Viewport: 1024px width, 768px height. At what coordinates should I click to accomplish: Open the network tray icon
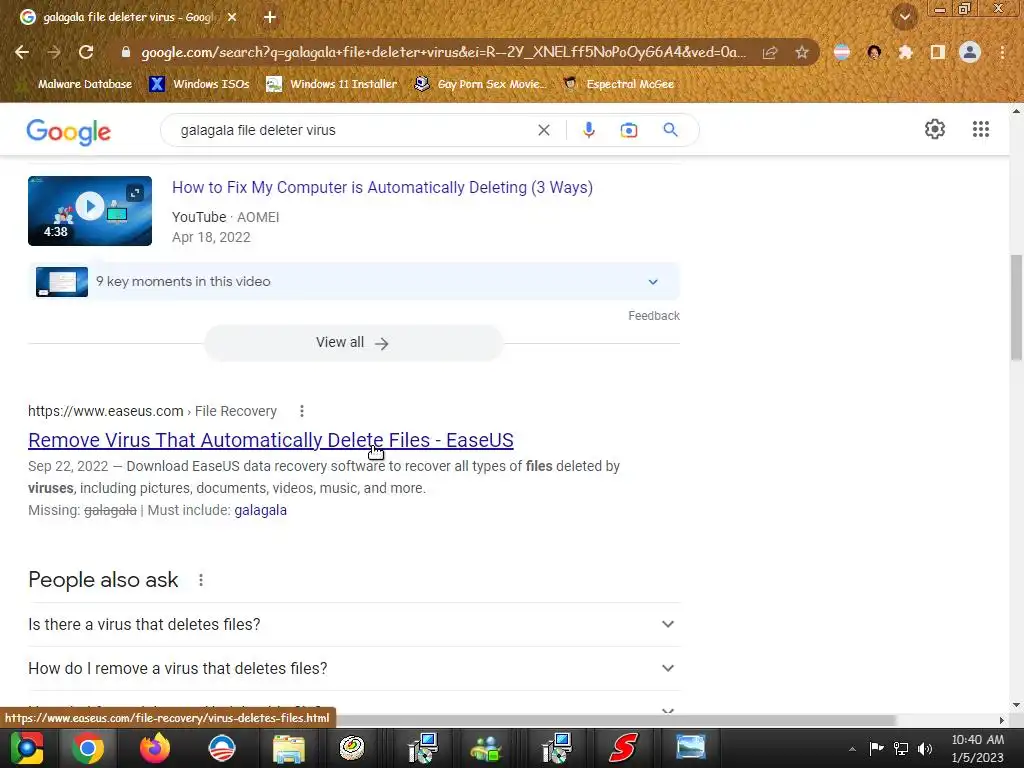pos(901,748)
